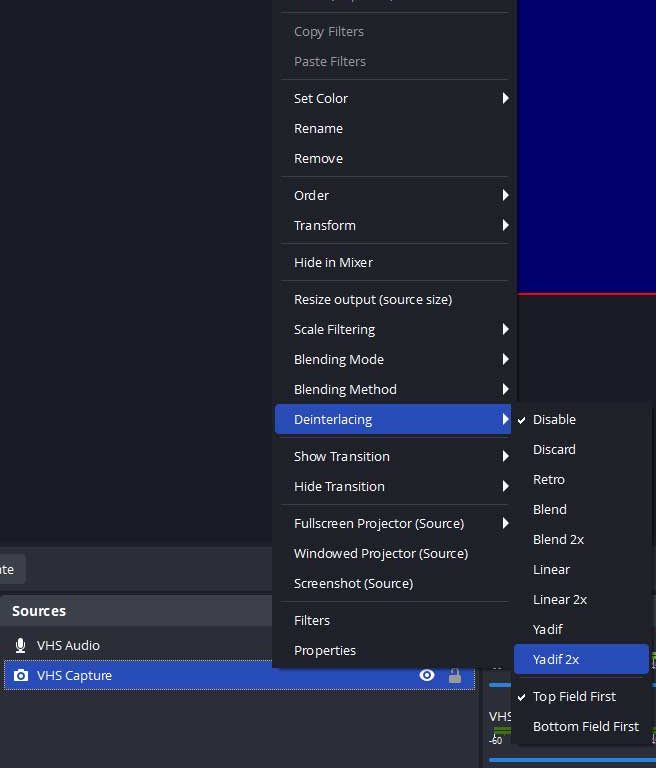Choose Yadif 2x deinterlacing mode
The height and width of the screenshot is (768, 656).
coord(556,659)
